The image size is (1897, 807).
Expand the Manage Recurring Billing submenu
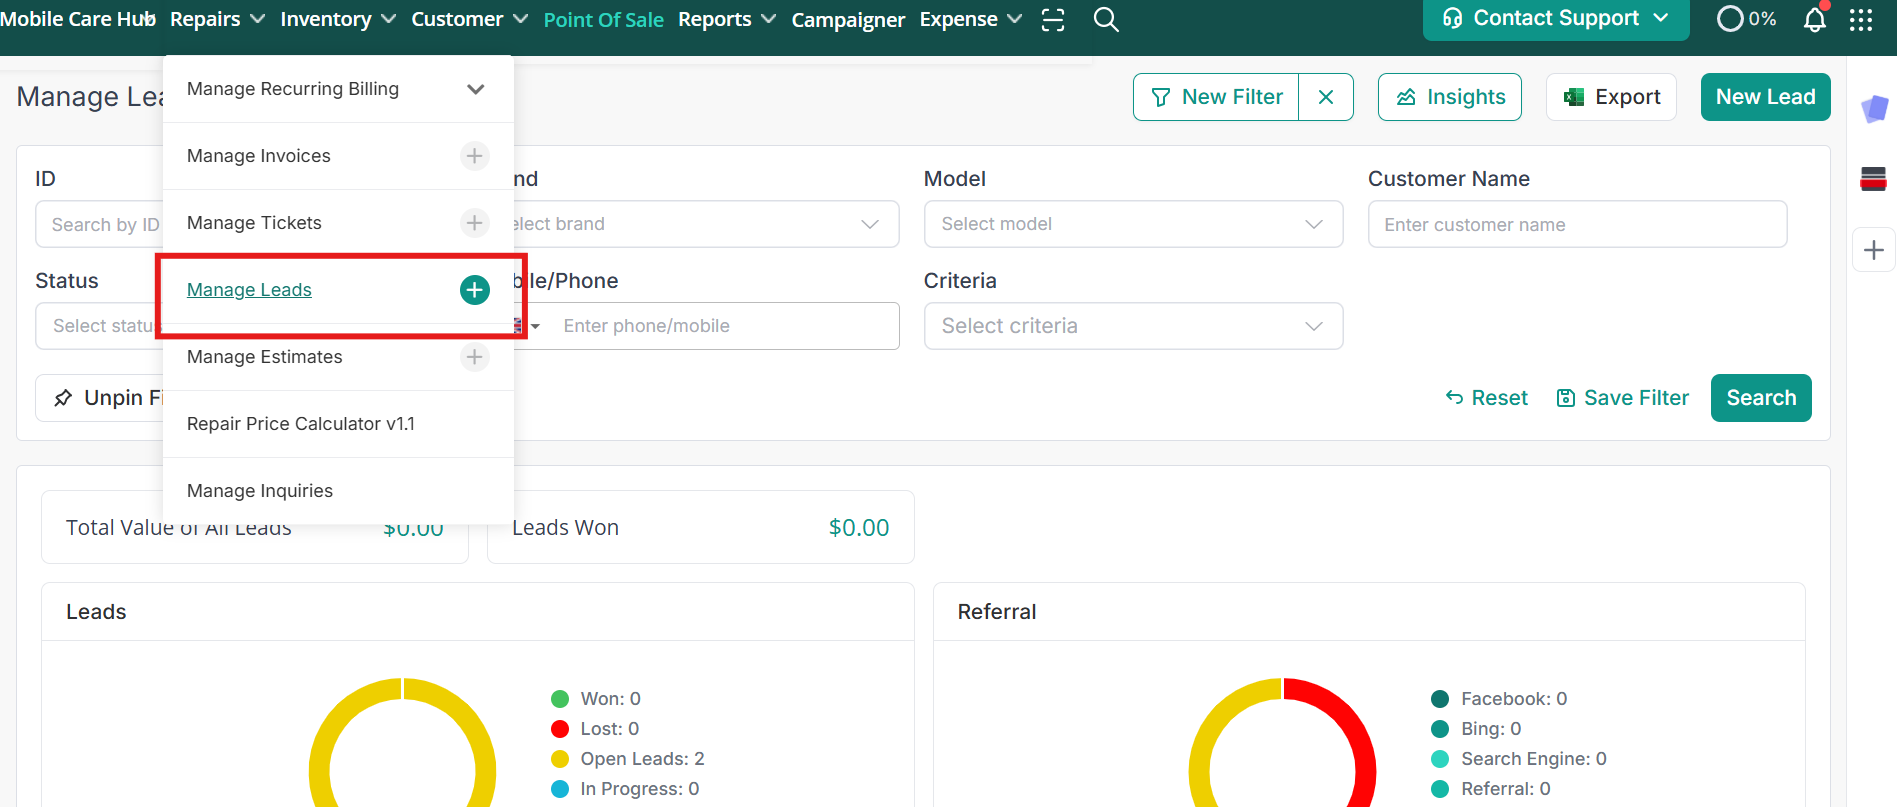475,89
